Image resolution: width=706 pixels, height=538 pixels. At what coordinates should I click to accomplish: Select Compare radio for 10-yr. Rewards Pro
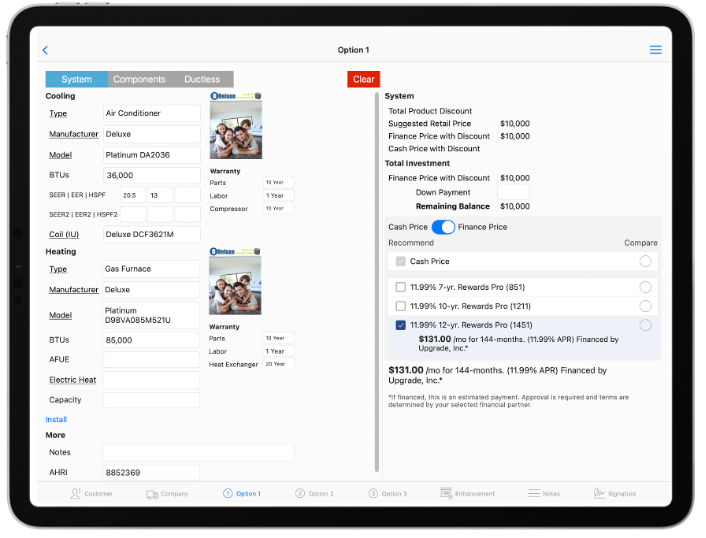[x=645, y=306]
